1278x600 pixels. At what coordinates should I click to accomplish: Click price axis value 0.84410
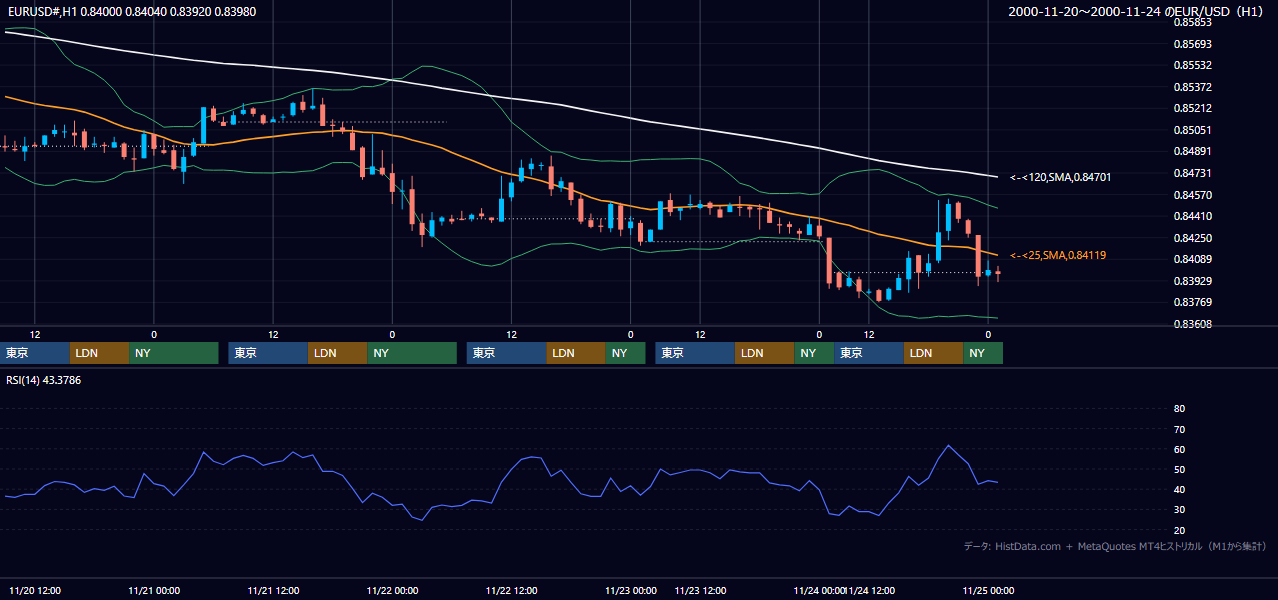pyautogui.click(x=1192, y=216)
